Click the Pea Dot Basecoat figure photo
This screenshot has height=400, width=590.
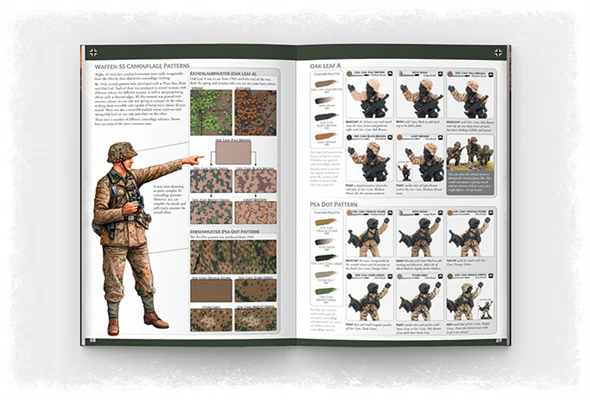point(370,237)
